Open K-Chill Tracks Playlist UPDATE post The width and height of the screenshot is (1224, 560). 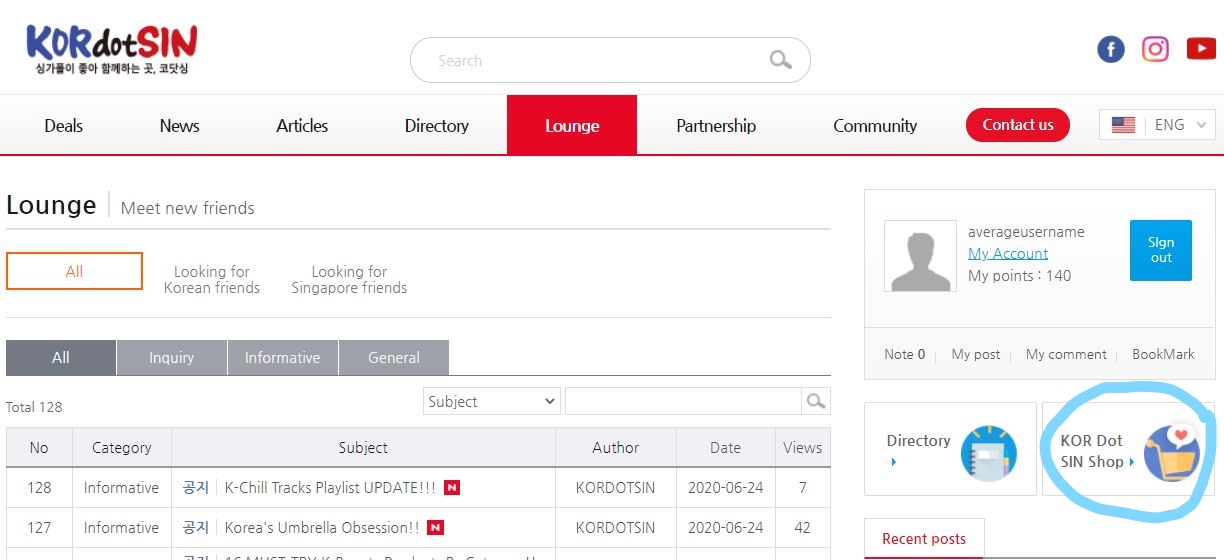pyautogui.click(x=330, y=488)
